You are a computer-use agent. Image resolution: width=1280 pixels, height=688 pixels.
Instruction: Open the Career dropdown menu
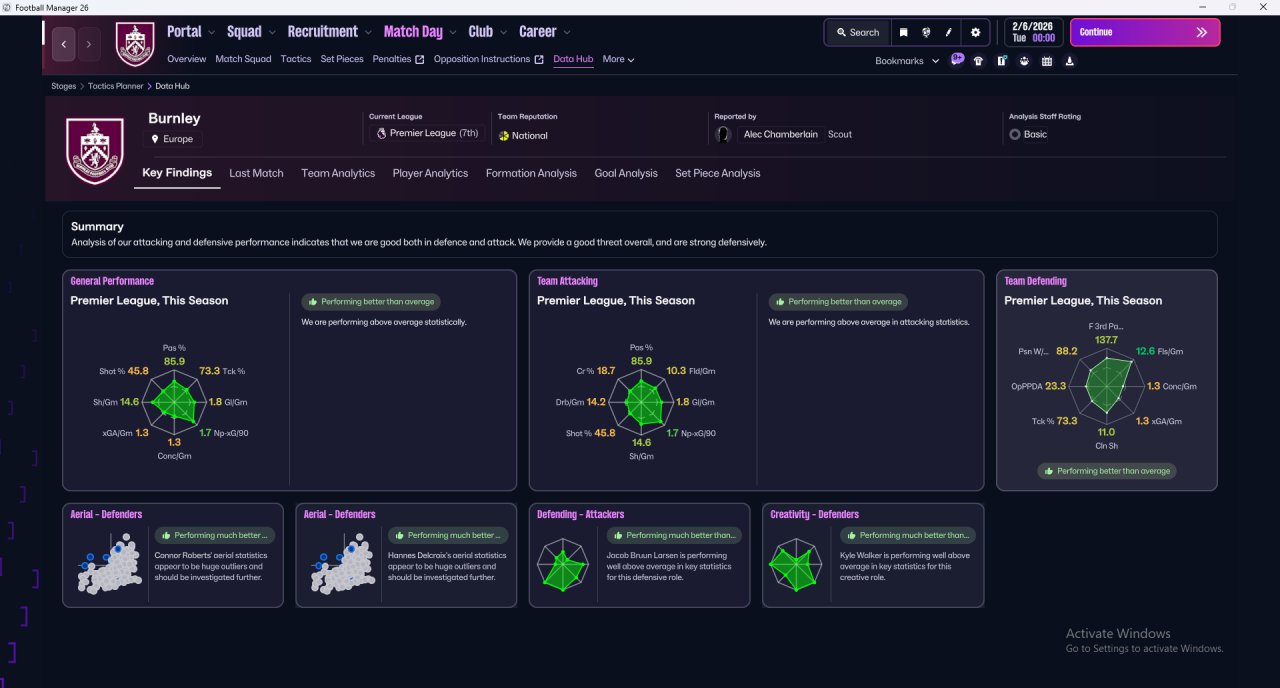[x=543, y=32]
